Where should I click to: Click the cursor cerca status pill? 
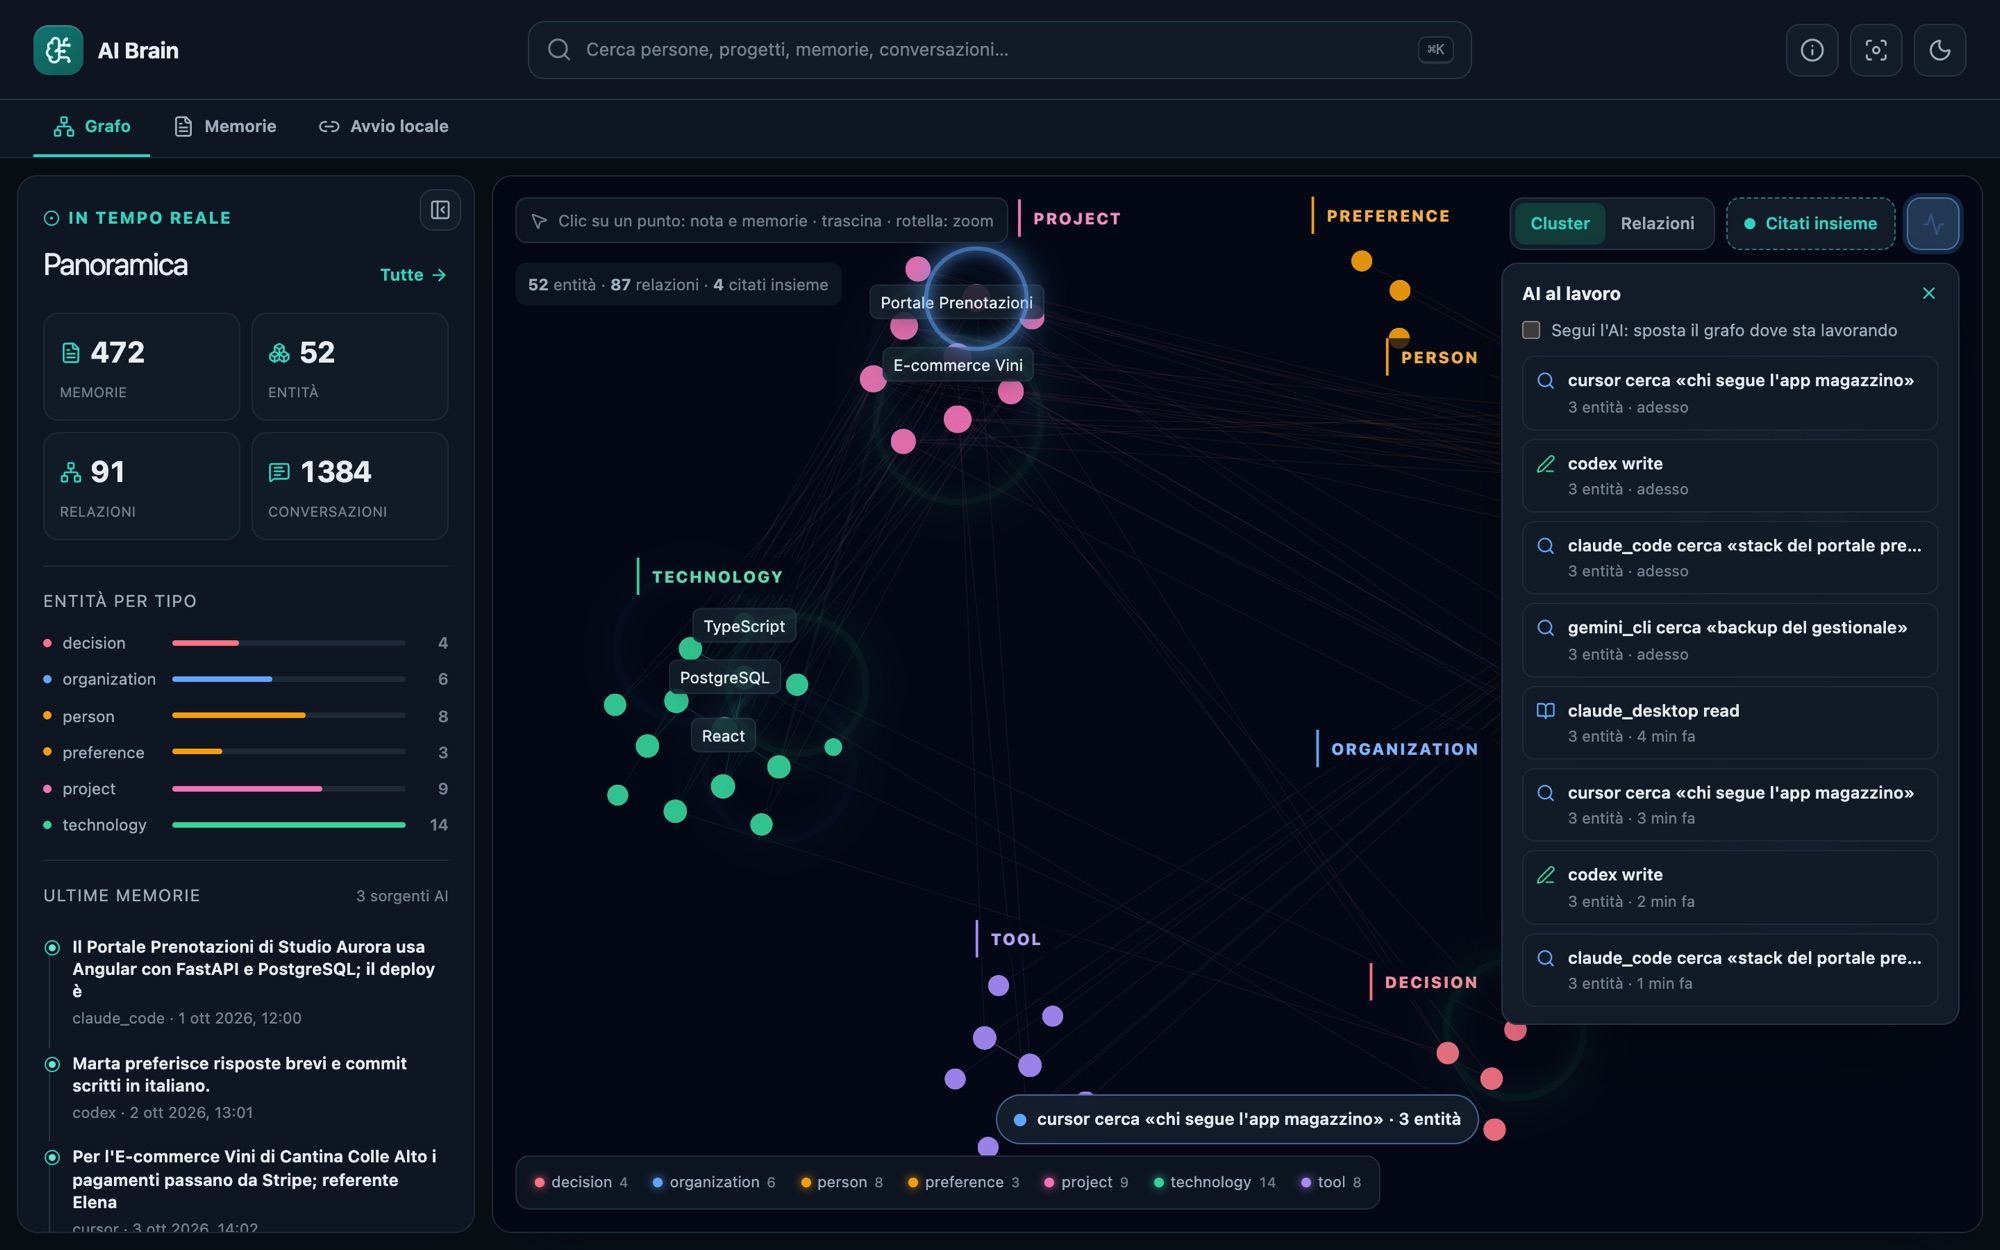(x=1237, y=1119)
